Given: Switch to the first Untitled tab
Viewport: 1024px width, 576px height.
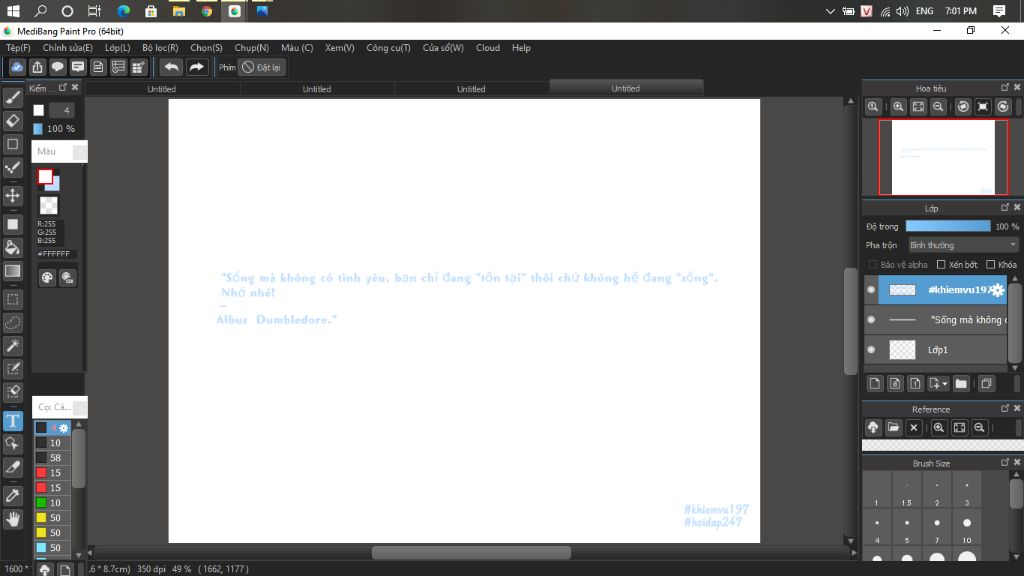Looking at the screenshot, I should click(x=161, y=89).
